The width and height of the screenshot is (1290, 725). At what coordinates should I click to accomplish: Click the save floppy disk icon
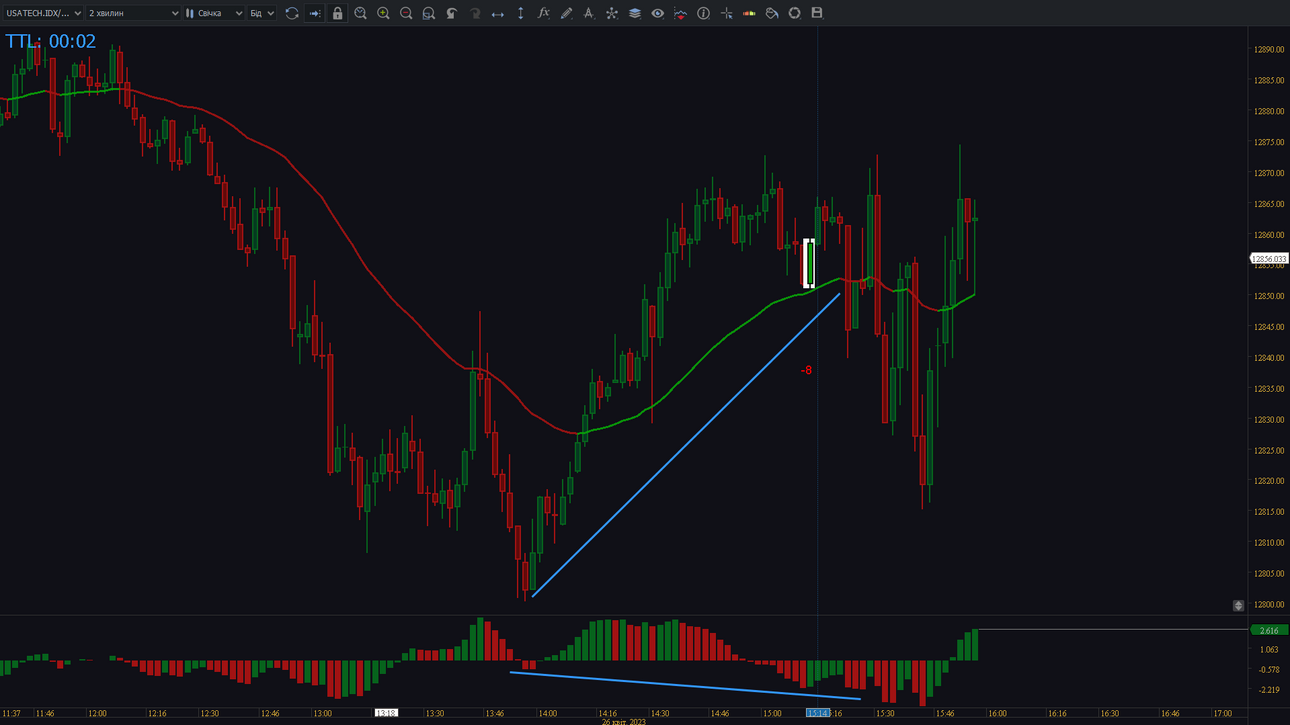[x=817, y=13]
